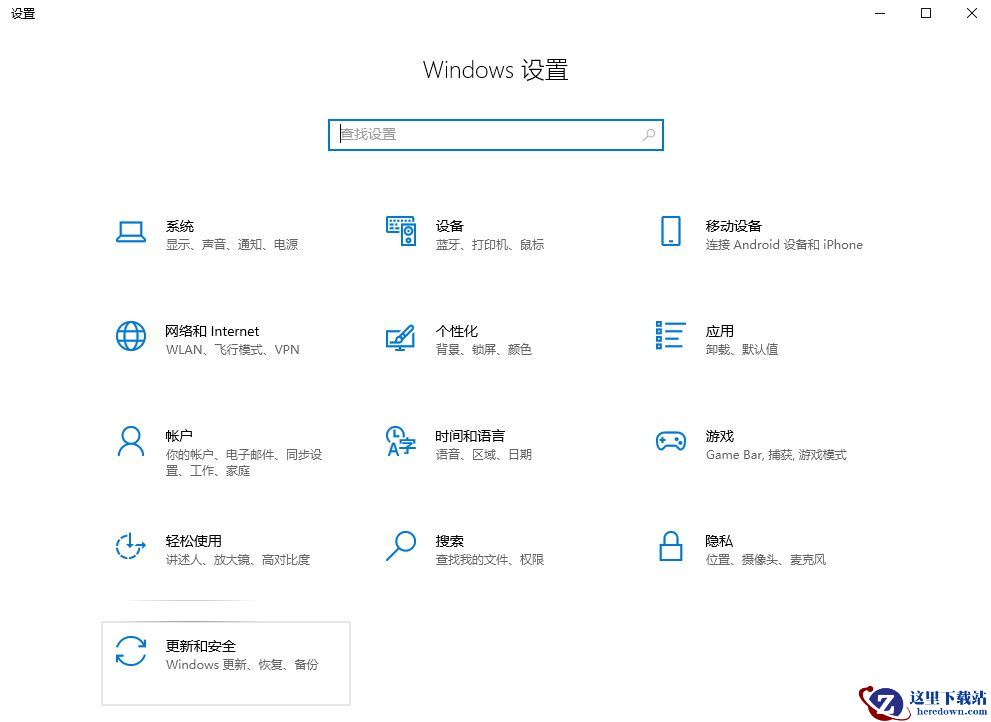991x722 pixels.
Task: Click the 设备 title label
Action: pos(449,226)
